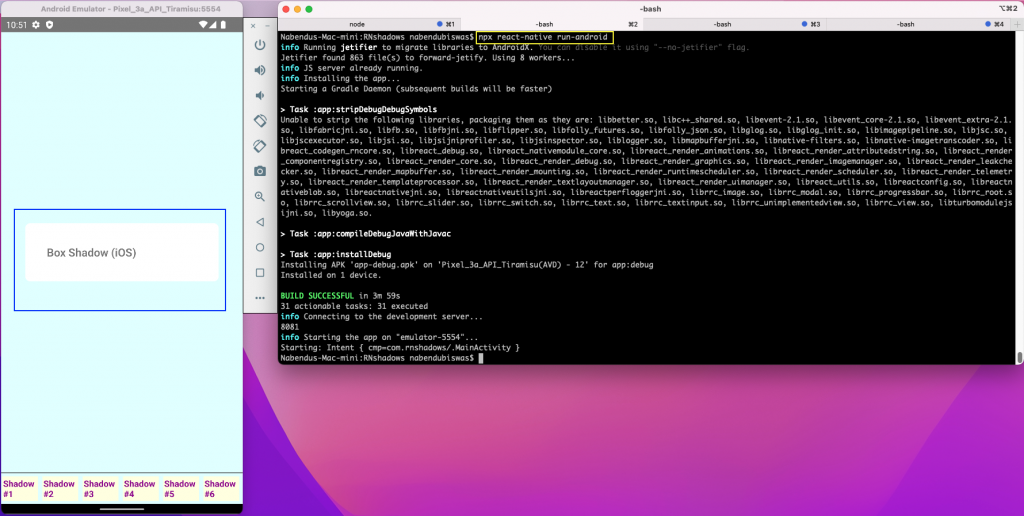
Task: Click the terminal window scrollbar
Action: pyautogui.click(x=1019, y=357)
